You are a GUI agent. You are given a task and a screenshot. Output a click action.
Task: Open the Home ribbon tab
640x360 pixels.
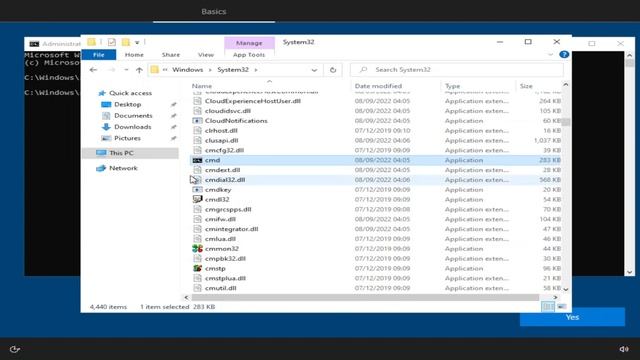tap(134, 55)
